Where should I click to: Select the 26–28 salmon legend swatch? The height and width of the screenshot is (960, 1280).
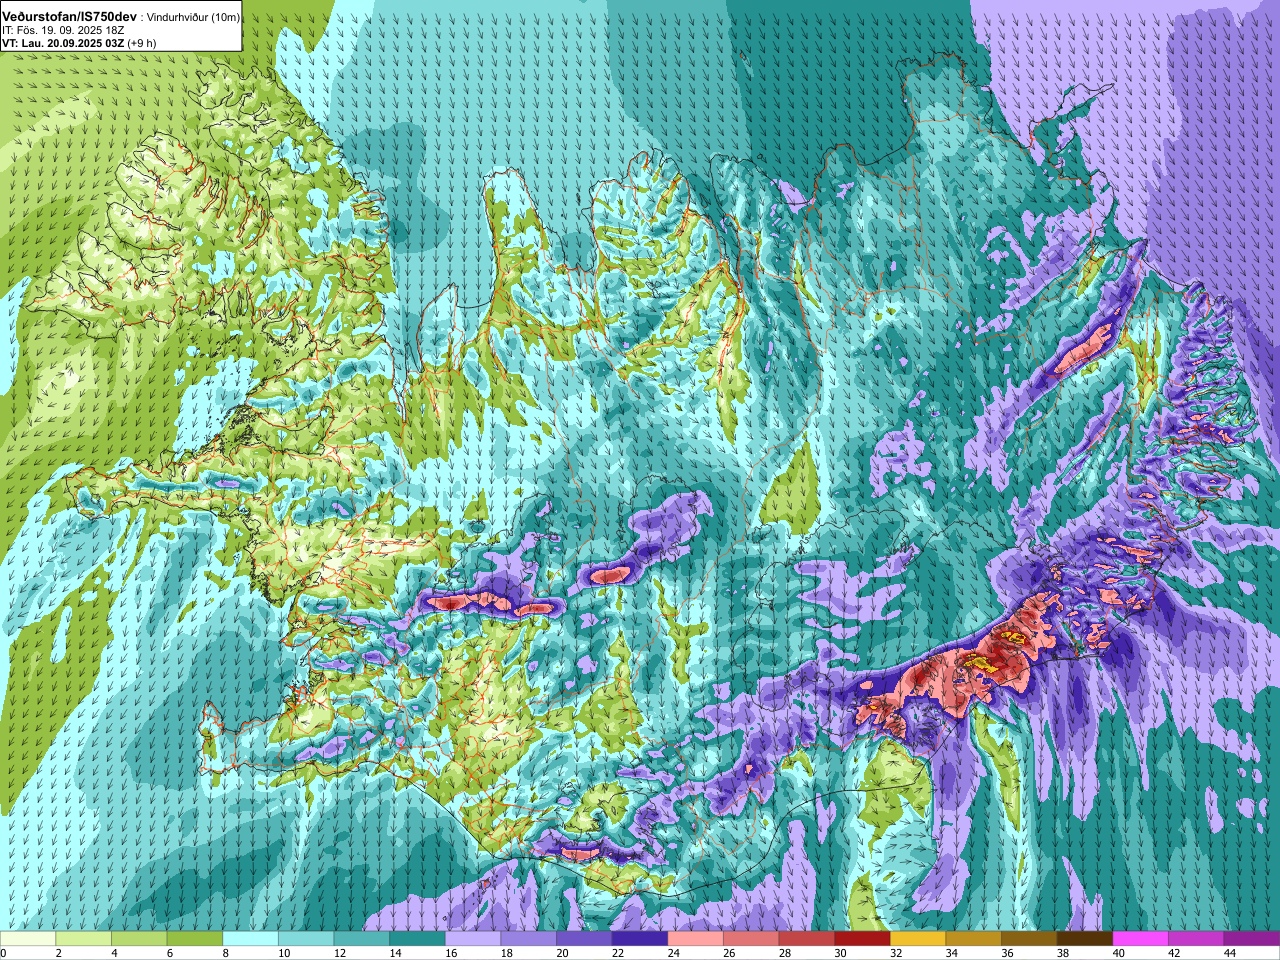[751, 939]
